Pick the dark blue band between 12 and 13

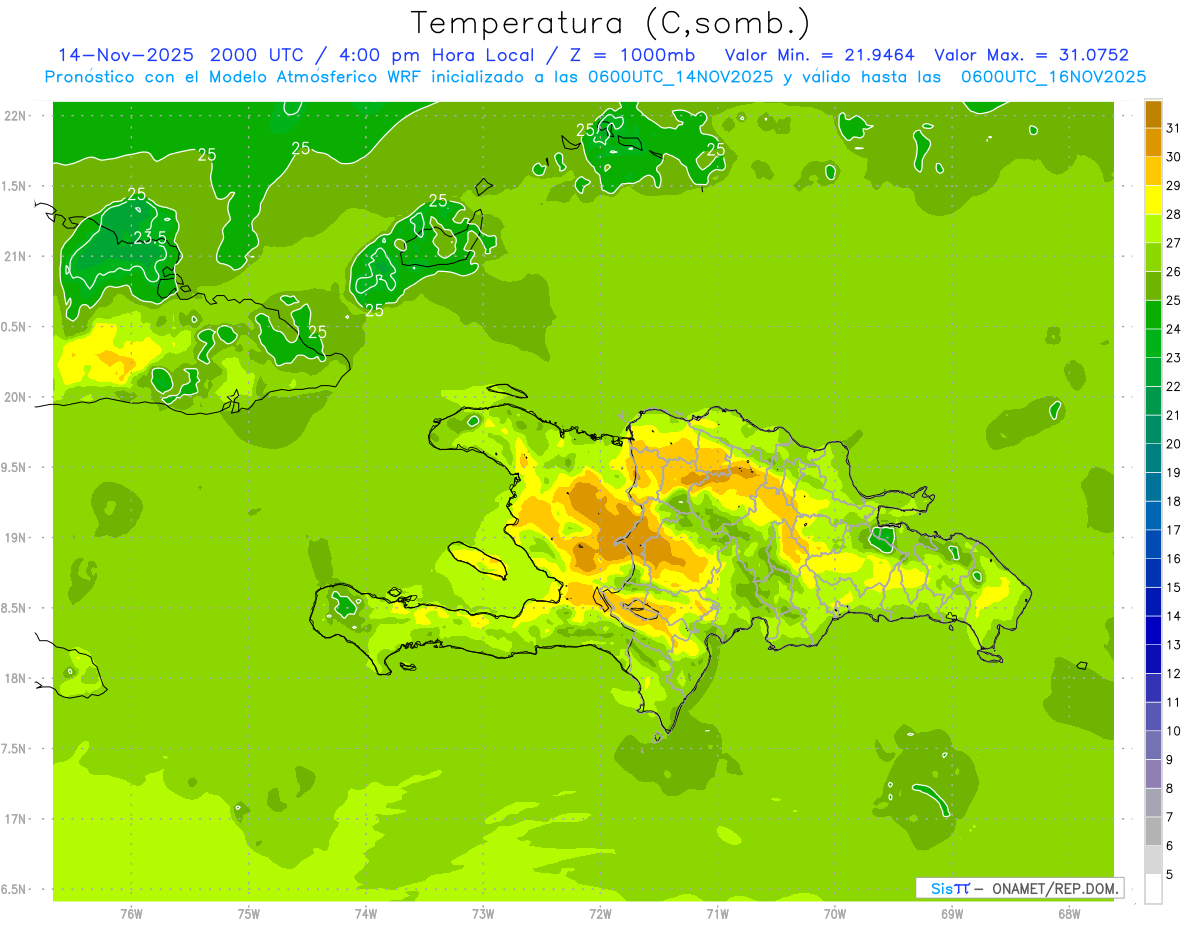click(1153, 659)
